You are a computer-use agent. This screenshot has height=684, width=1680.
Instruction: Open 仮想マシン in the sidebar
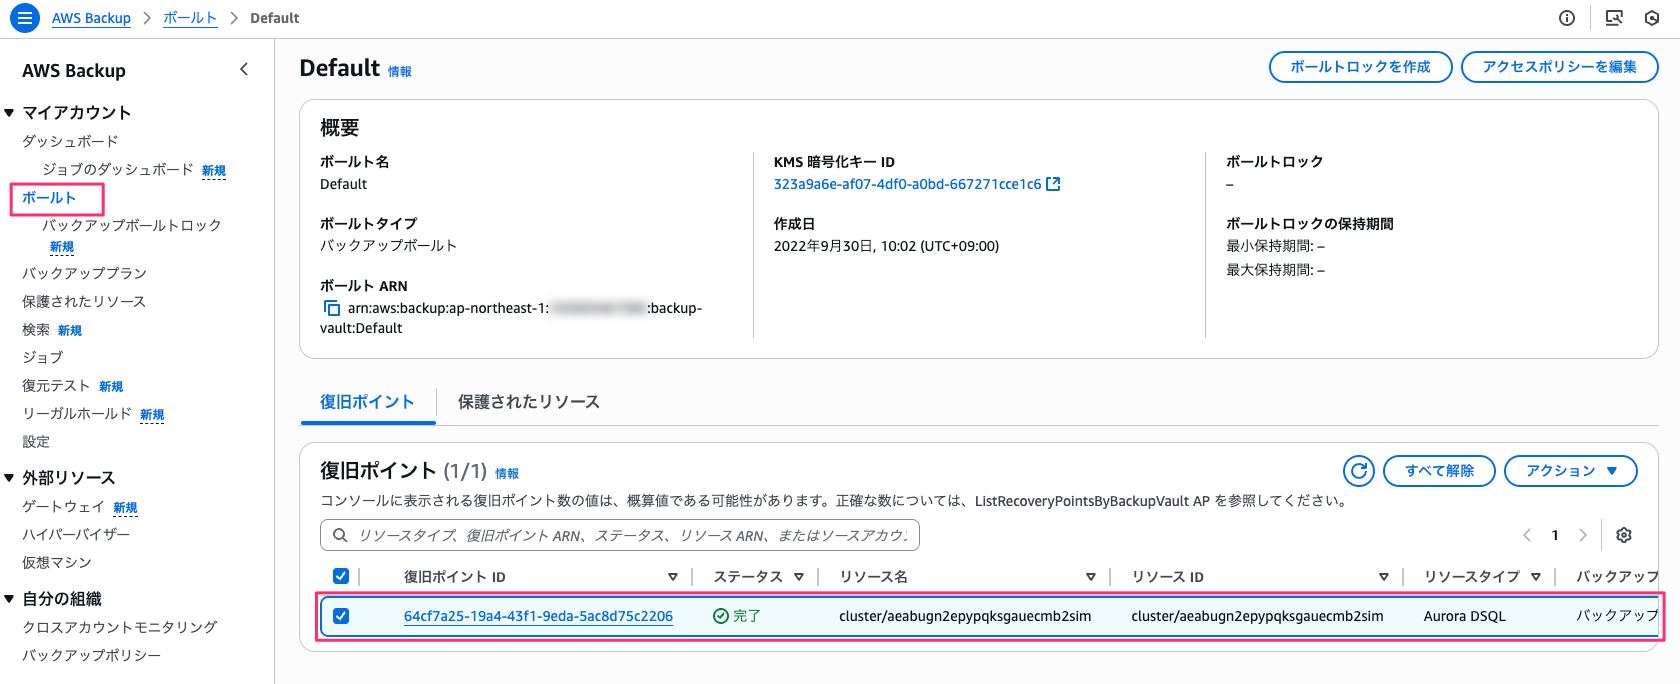coord(57,562)
